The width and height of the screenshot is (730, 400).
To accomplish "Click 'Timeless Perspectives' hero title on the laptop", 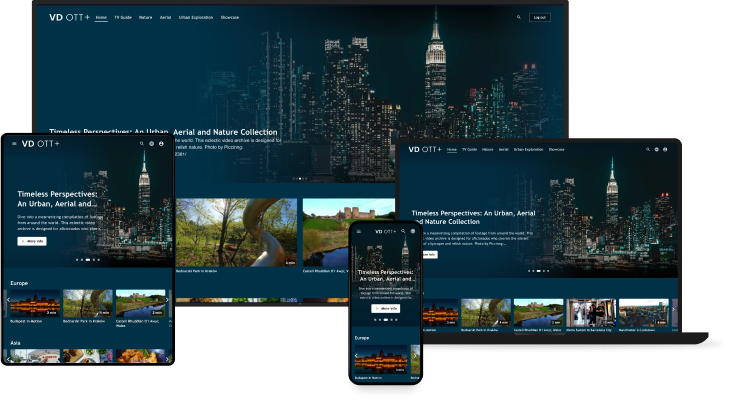I will [473, 217].
